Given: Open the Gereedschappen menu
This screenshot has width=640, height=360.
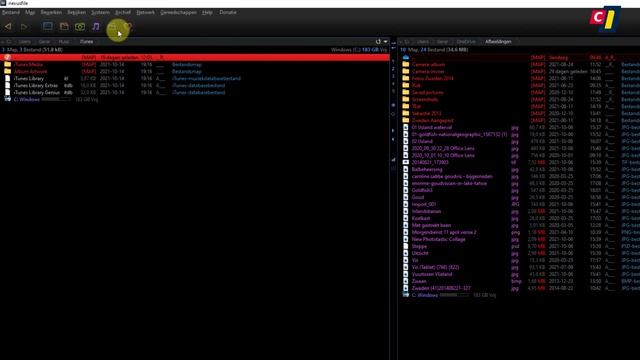Looking at the screenshot, I should [x=178, y=13].
